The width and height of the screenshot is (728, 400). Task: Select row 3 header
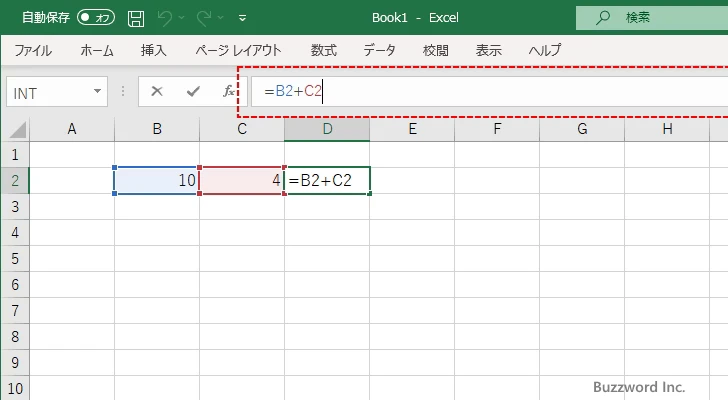click(15, 206)
